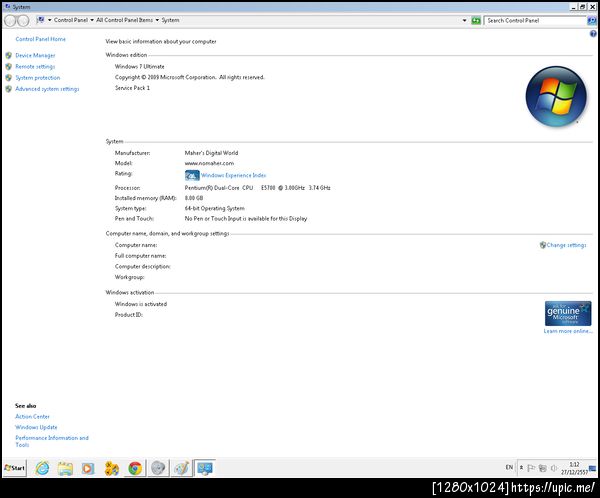Click the Windows 7 Ultimate text
600x498 pixels.
140,67
